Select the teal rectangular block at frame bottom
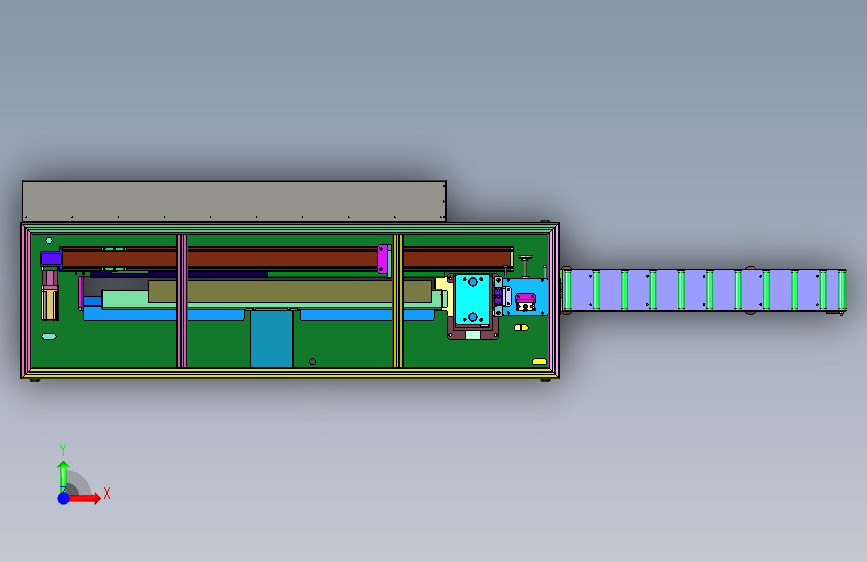This screenshot has width=867, height=562. coord(271,339)
